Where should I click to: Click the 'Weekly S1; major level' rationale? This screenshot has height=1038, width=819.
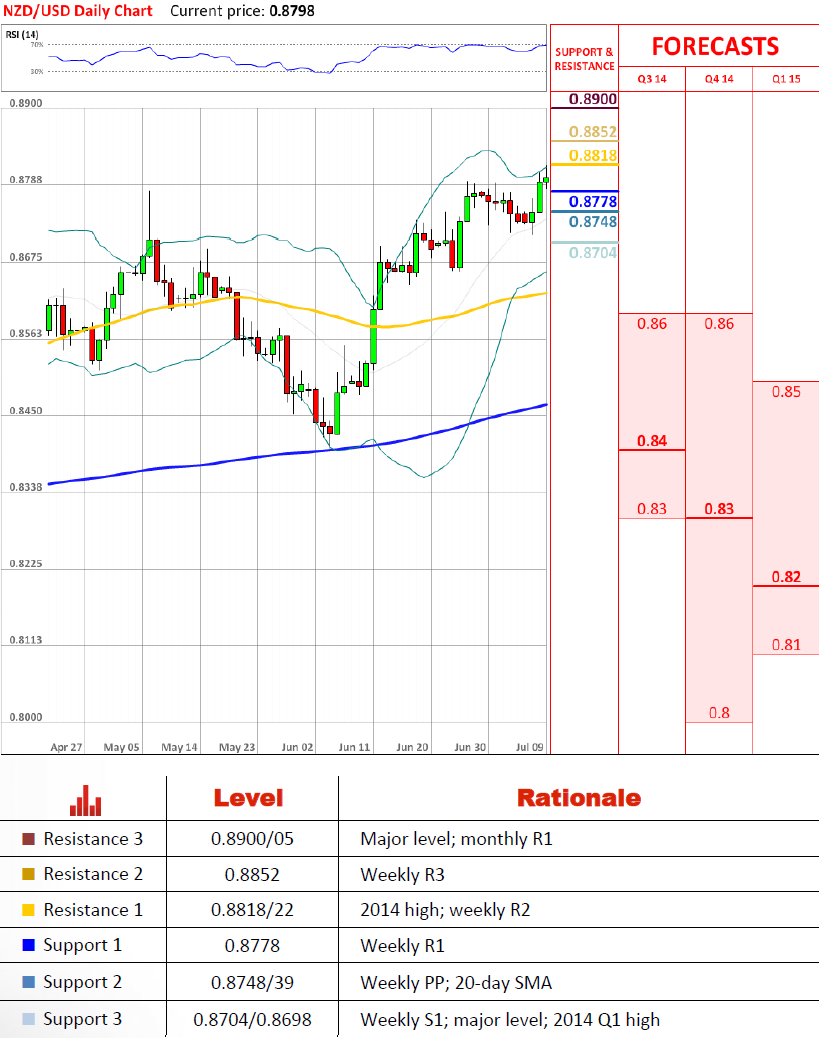[x=510, y=1020]
